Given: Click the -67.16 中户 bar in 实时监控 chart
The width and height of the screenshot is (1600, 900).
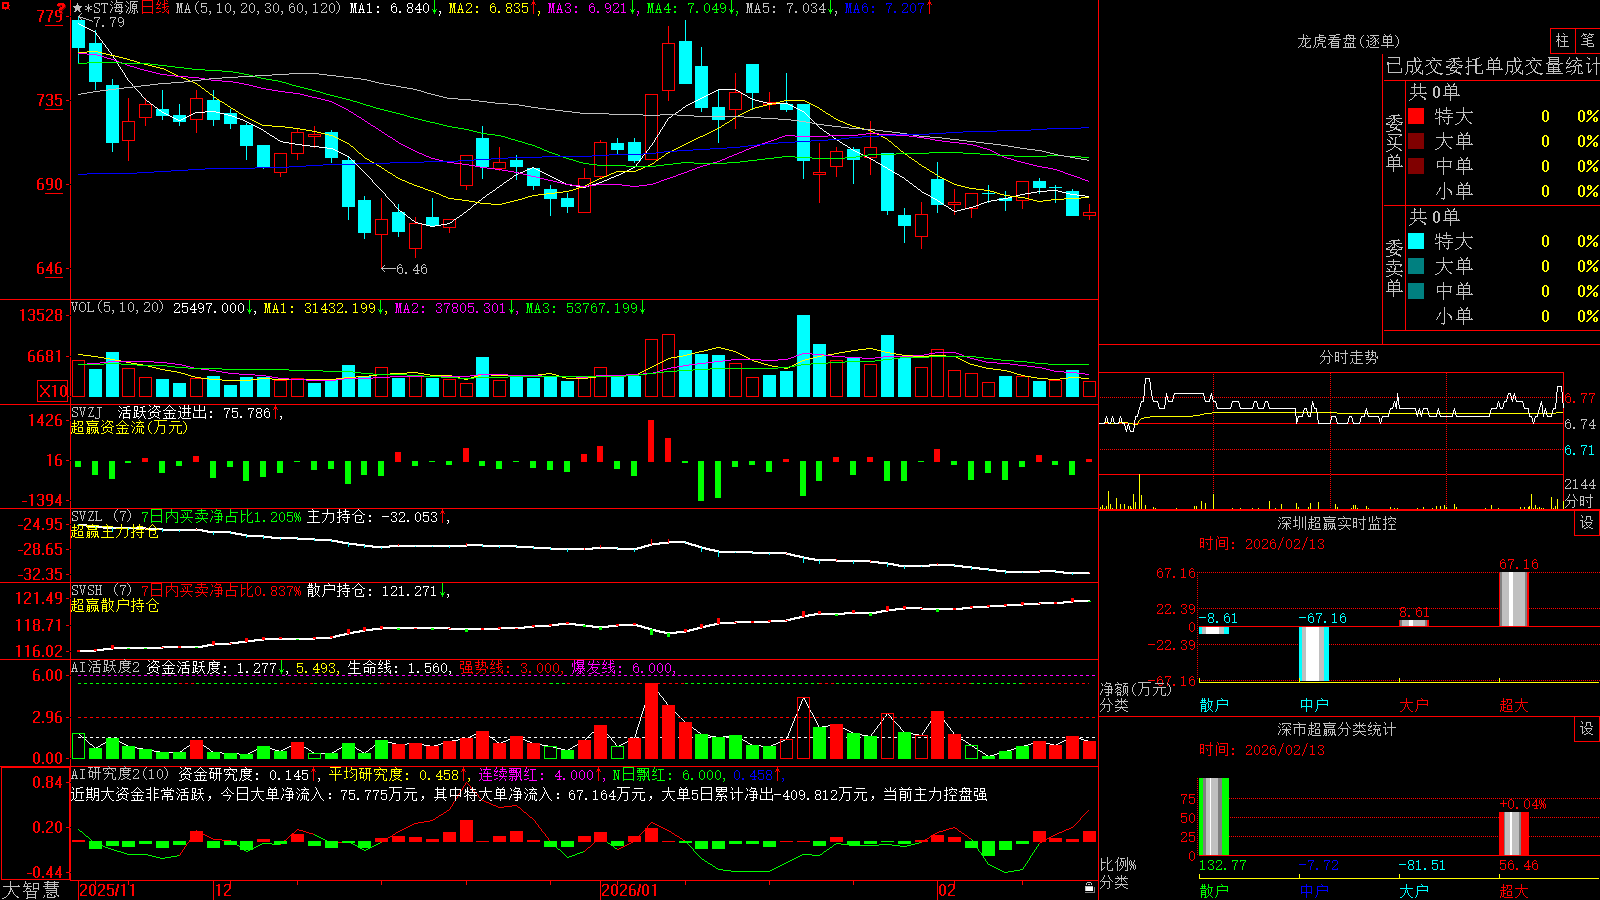Looking at the screenshot, I should click(1314, 654).
